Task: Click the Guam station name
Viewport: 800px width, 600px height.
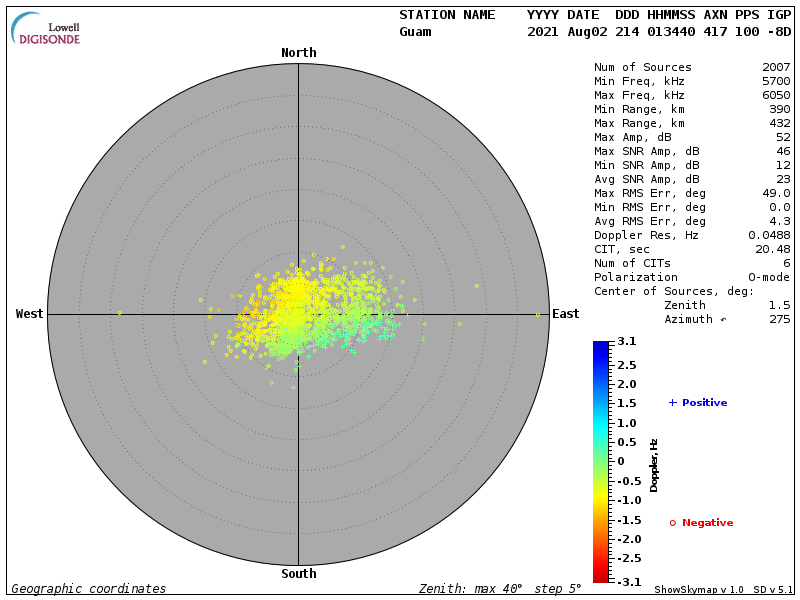Action: (x=415, y=32)
